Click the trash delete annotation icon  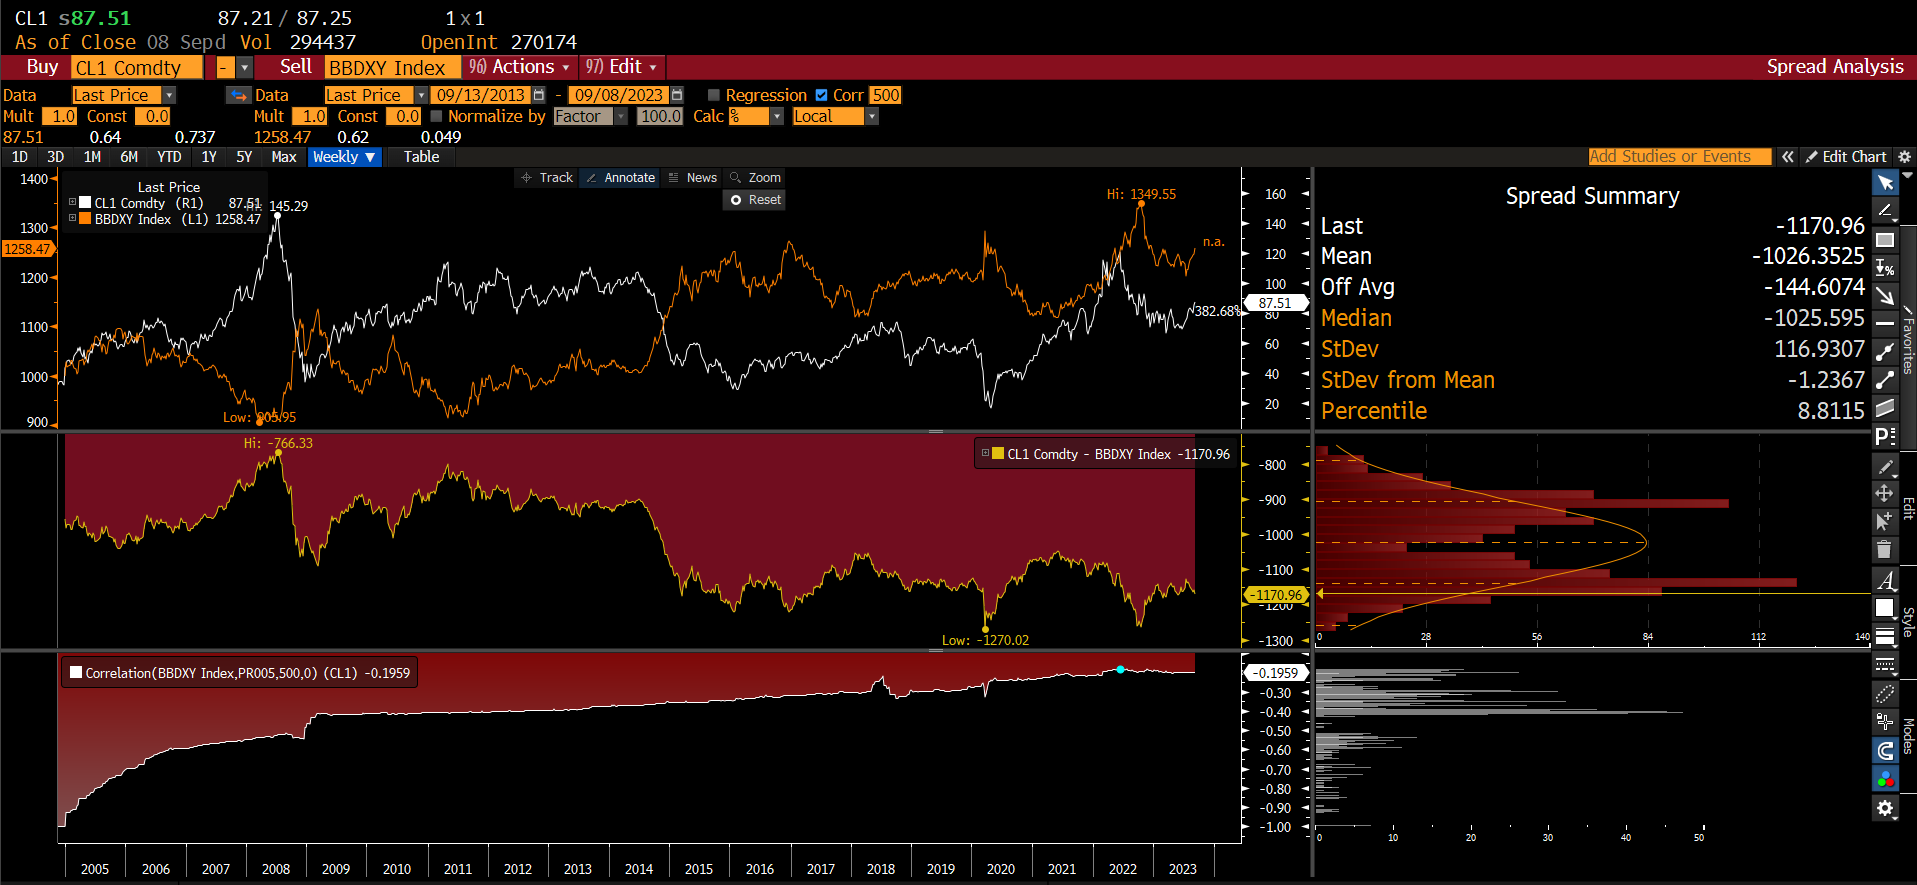(1885, 549)
